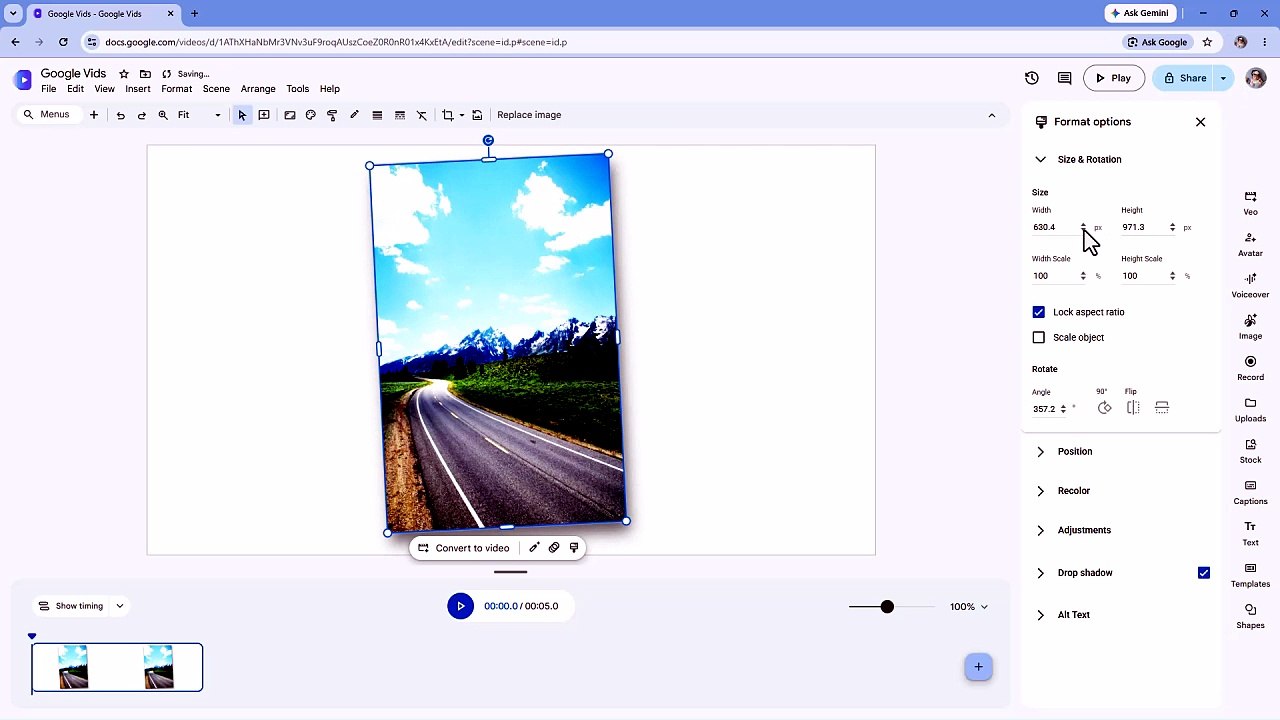Toggle the Drop shadow checkbox
1280x720 pixels.
coord(1204,573)
